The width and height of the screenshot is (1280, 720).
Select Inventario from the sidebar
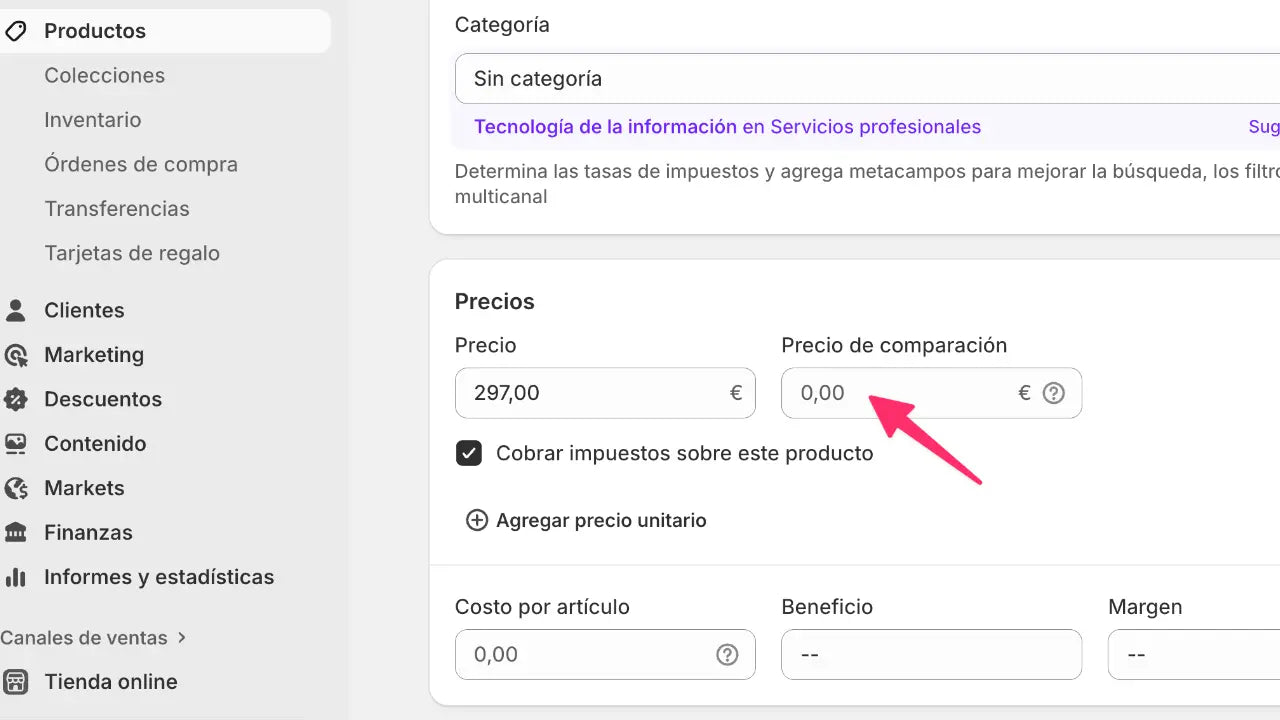(92, 120)
